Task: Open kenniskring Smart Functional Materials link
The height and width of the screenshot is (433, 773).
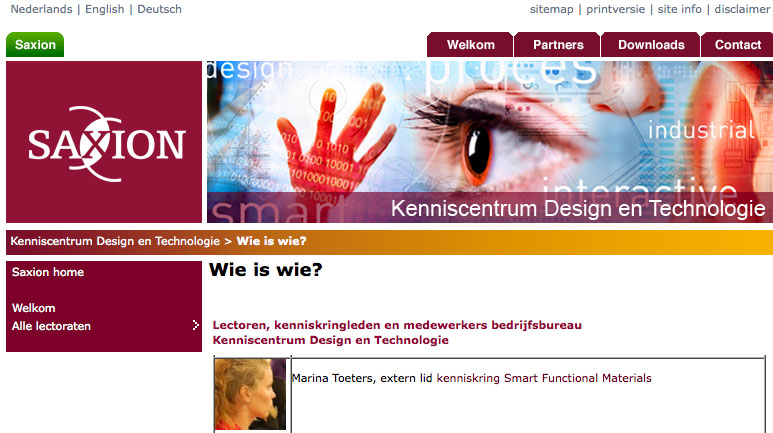Action: (544, 378)
